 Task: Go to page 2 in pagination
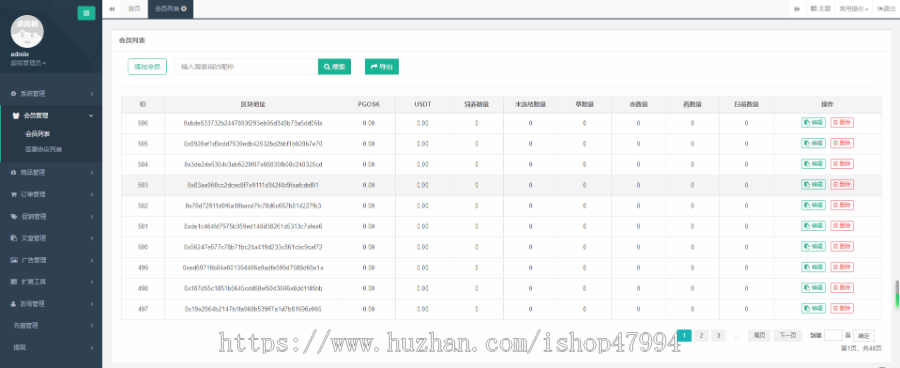point(701,335)
